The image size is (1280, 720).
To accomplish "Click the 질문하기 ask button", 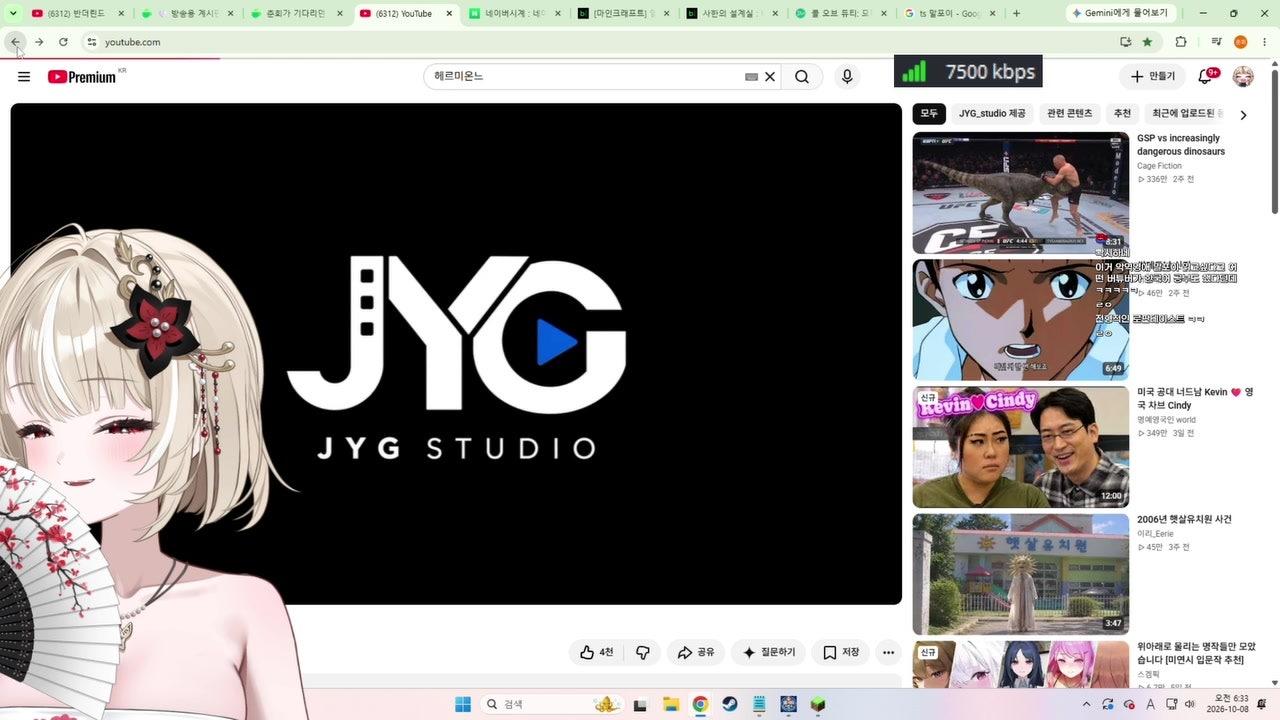I will [x=768, y=652].
